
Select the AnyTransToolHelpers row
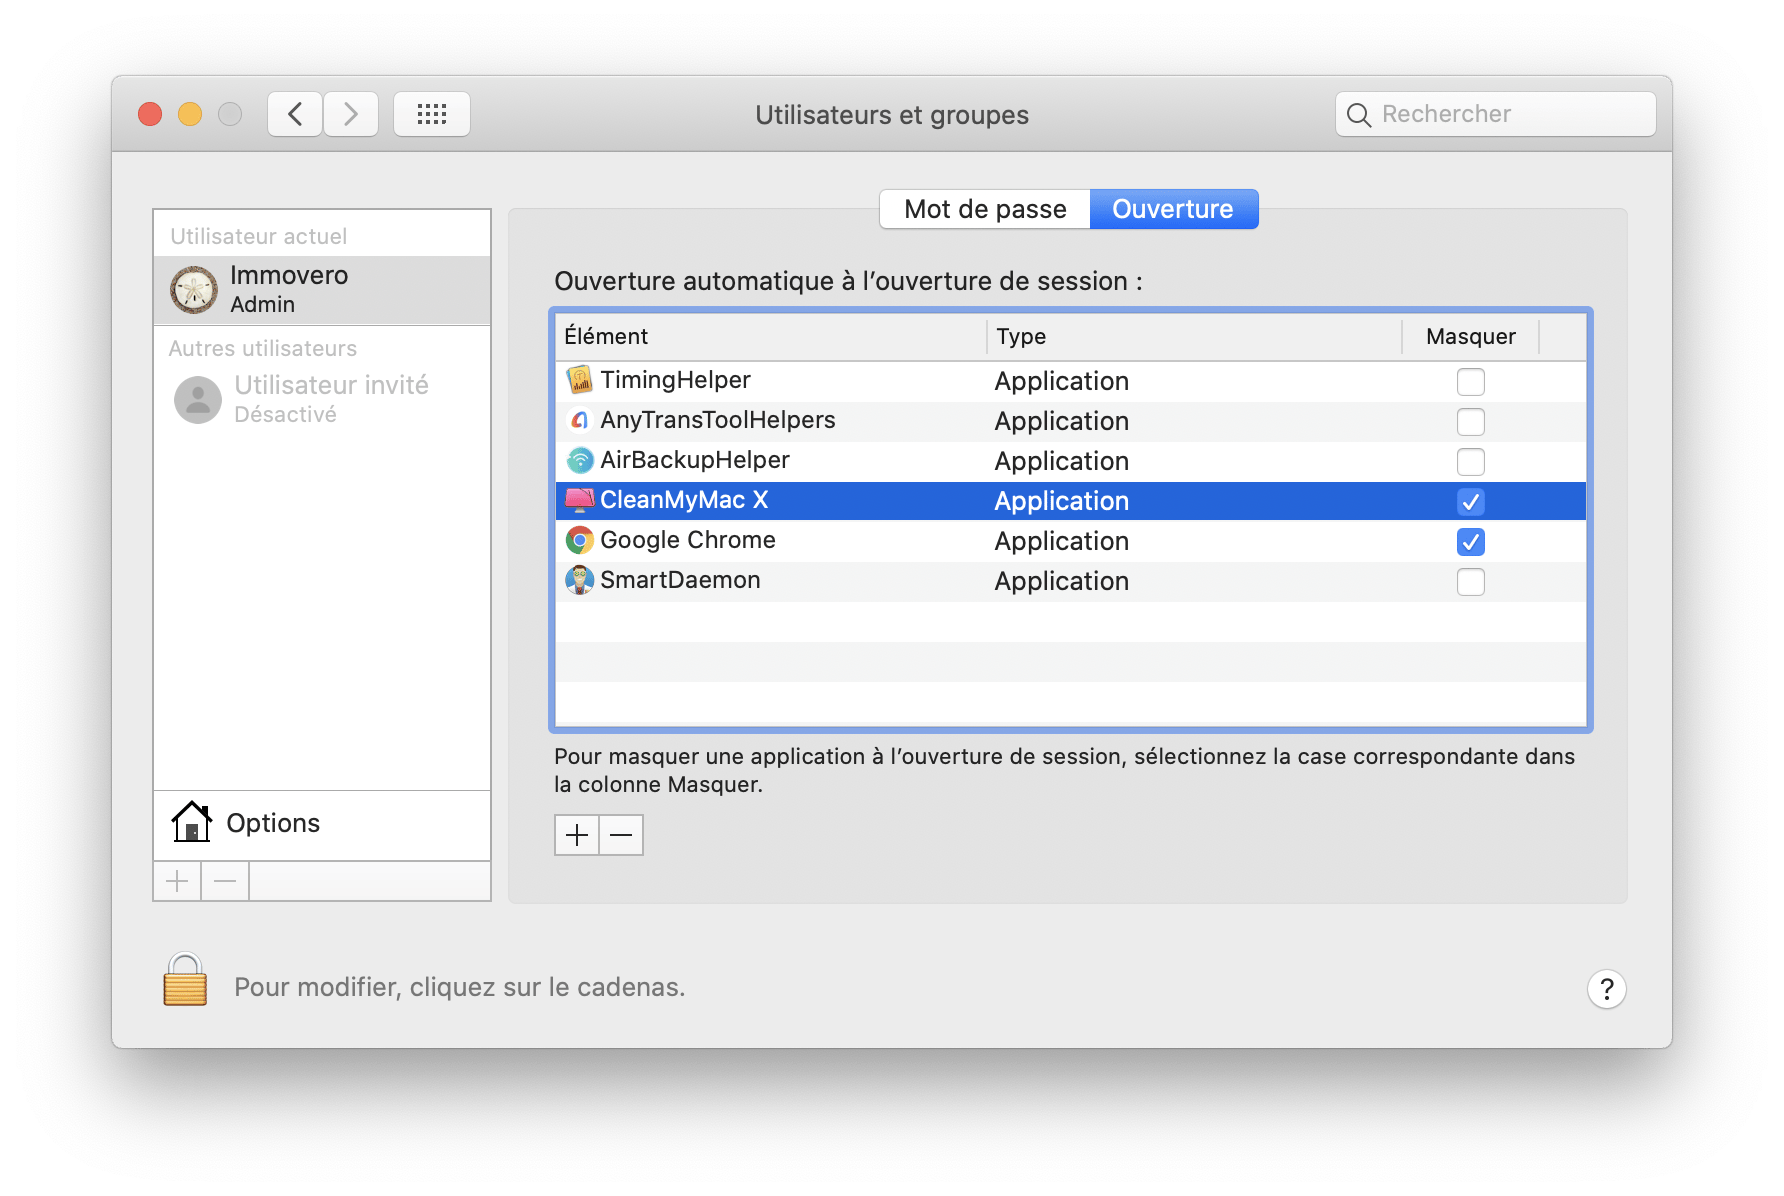[x=1071, y=421]
